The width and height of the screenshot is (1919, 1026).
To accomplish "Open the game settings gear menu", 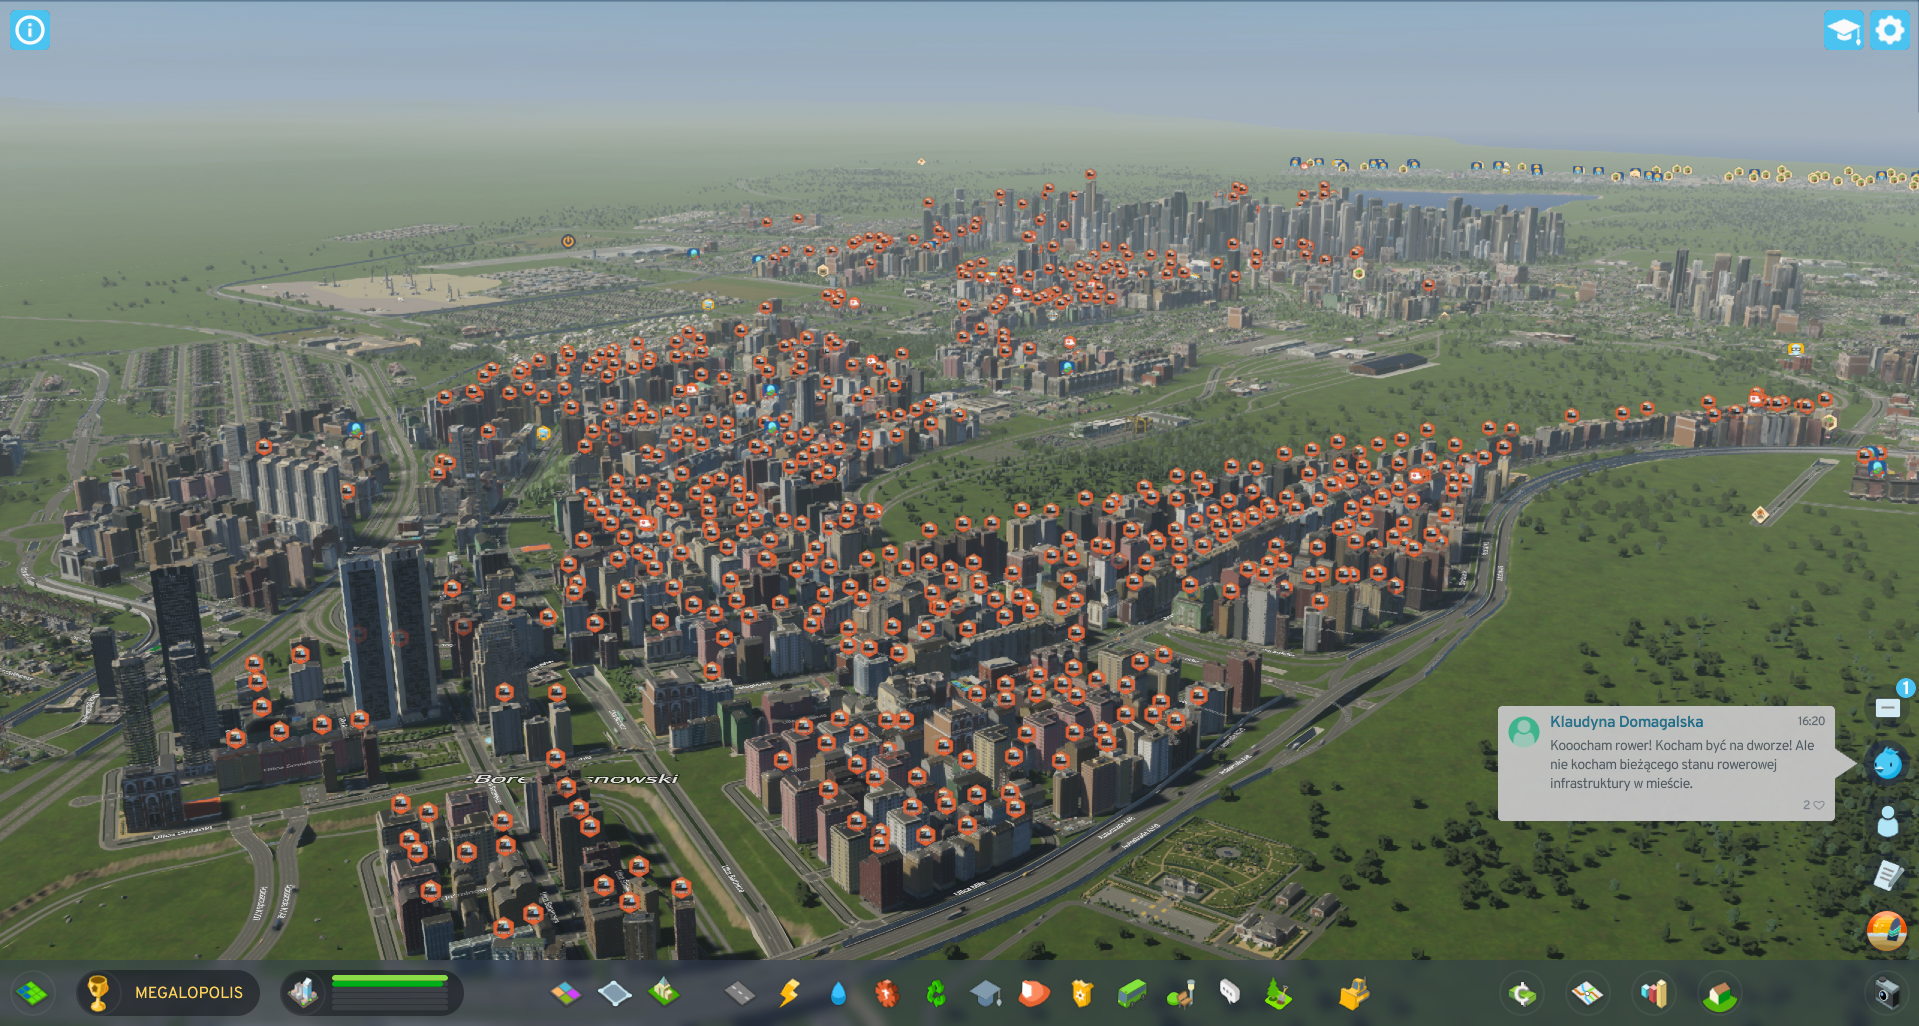I will pyautogui.click(x=1889, y=30).
